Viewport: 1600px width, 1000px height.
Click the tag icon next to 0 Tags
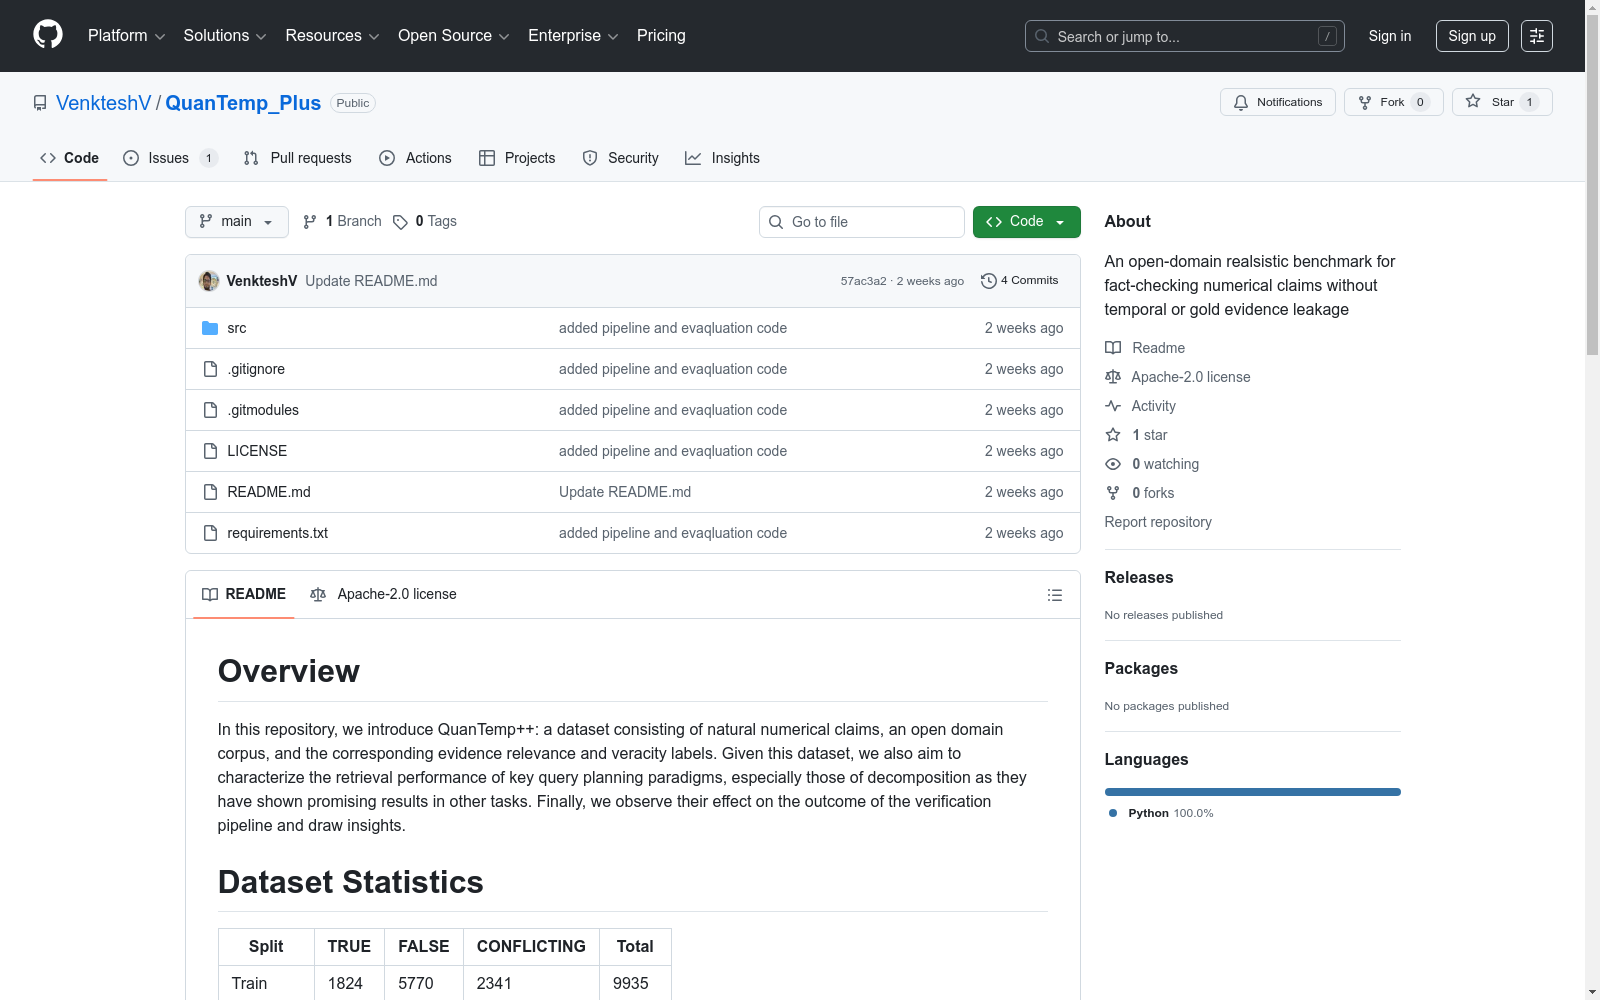click(400, 222)
